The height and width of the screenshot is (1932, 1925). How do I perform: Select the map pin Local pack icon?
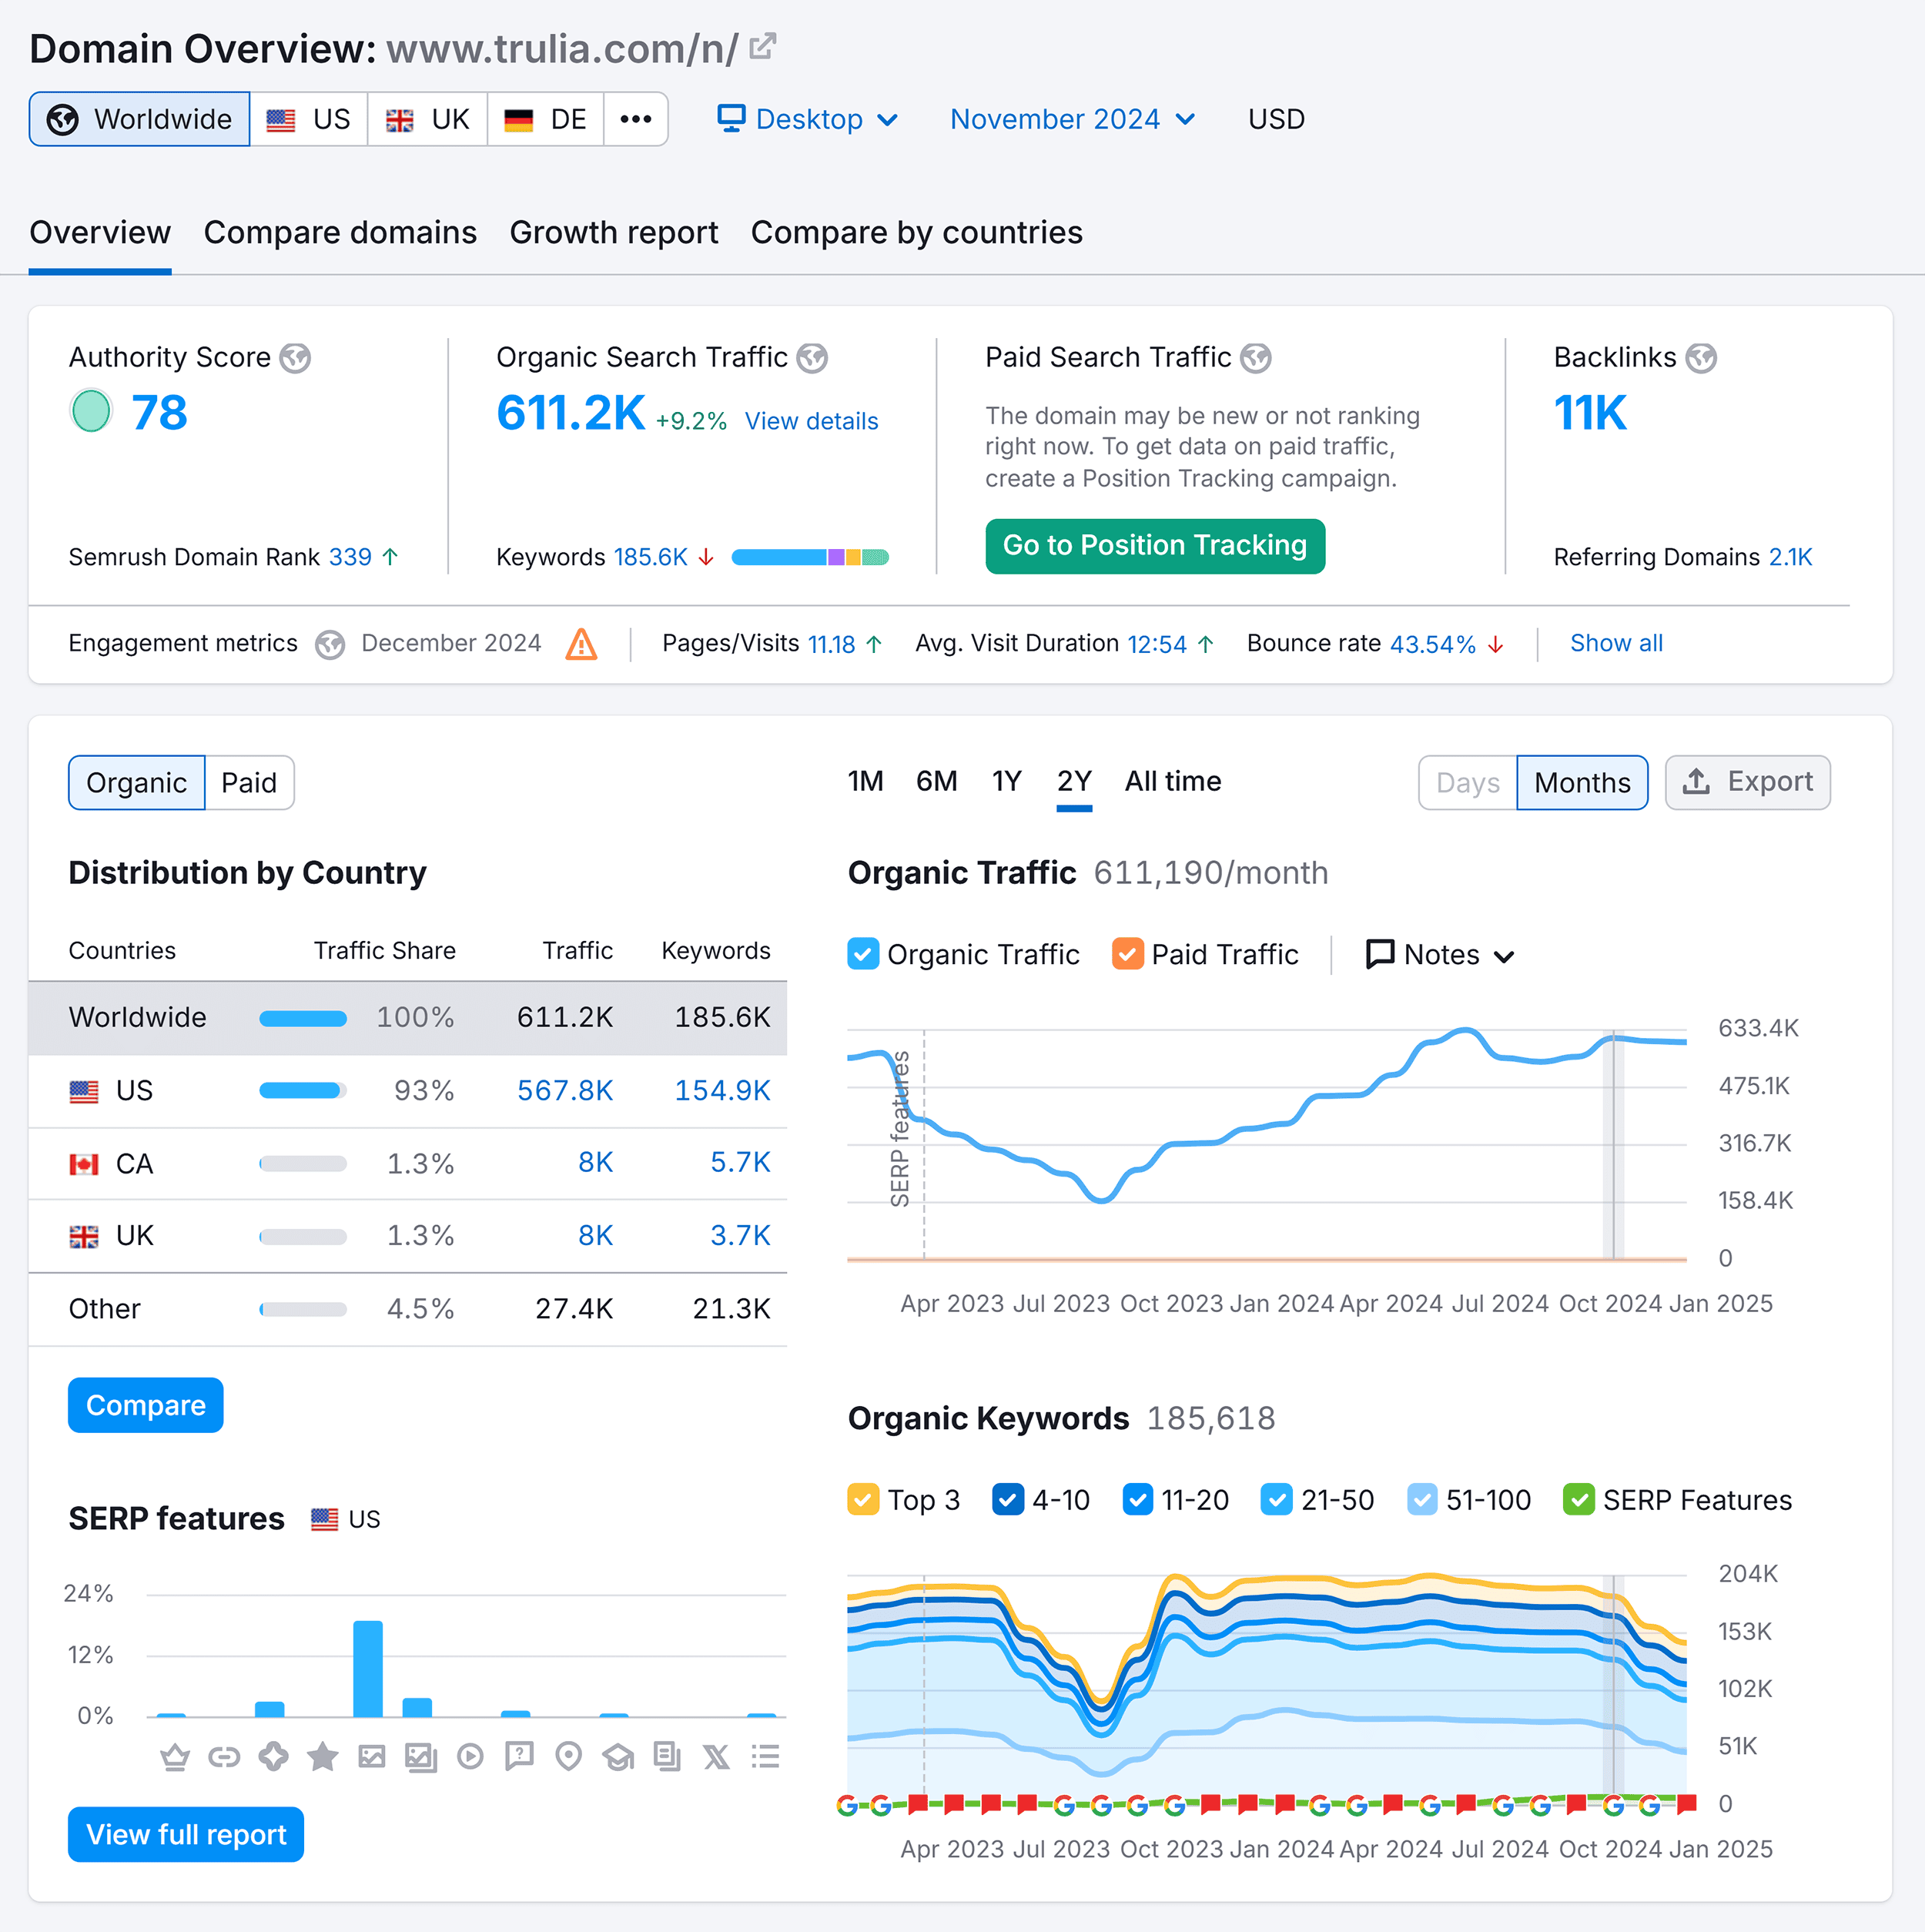coord(568,1756)
